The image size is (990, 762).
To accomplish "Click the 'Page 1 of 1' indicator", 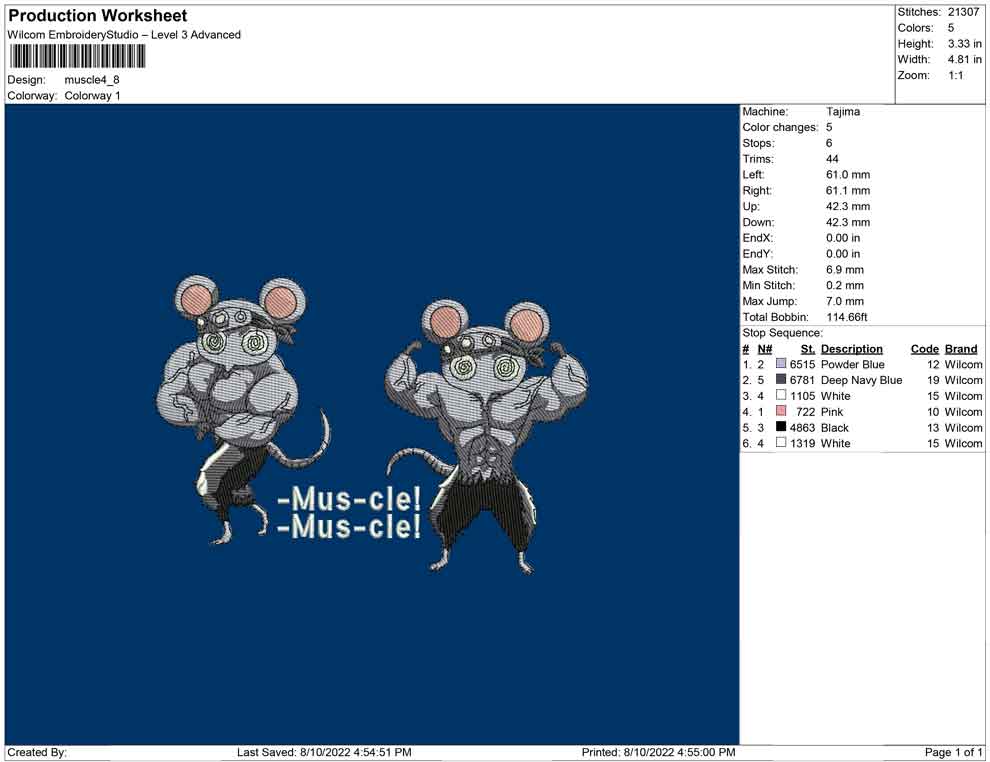I will (x=953, y=752).
